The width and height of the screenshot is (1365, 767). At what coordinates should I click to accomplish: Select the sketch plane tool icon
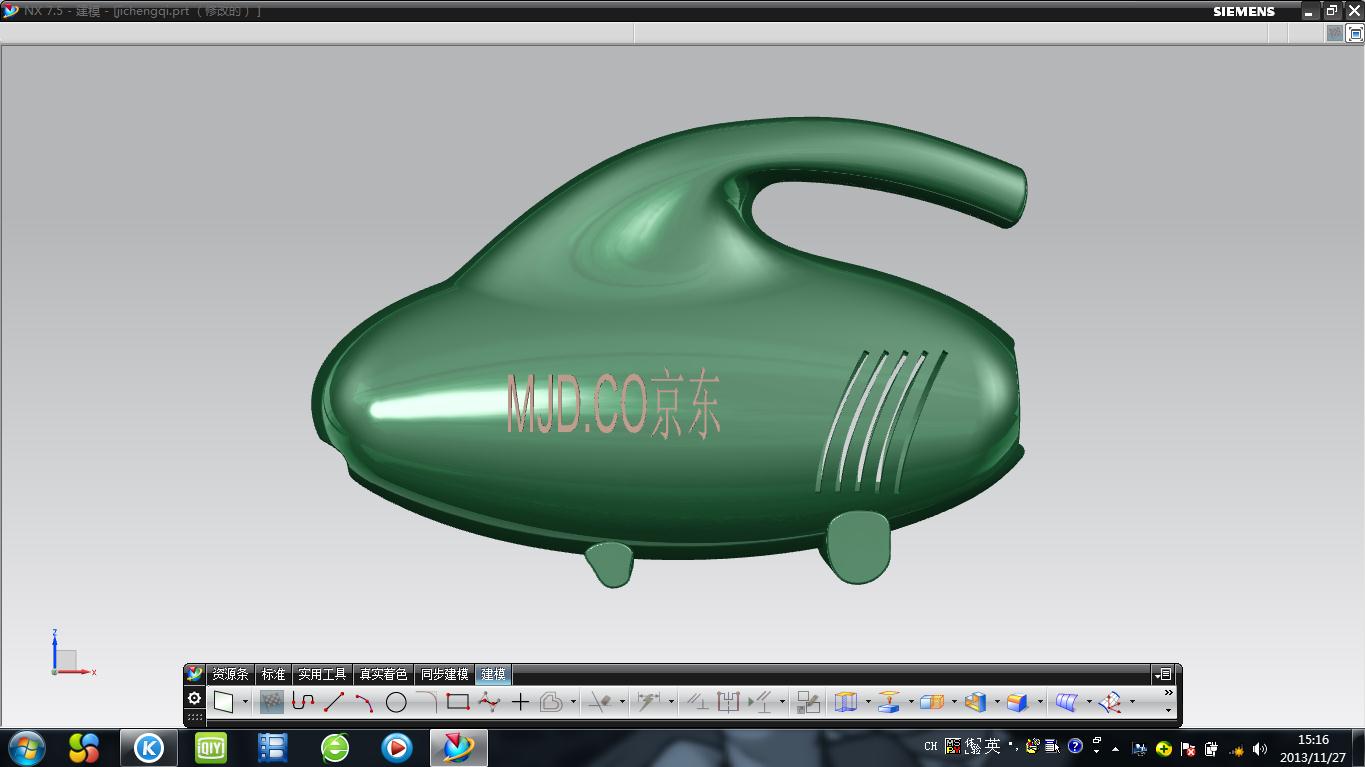[224, 702]
